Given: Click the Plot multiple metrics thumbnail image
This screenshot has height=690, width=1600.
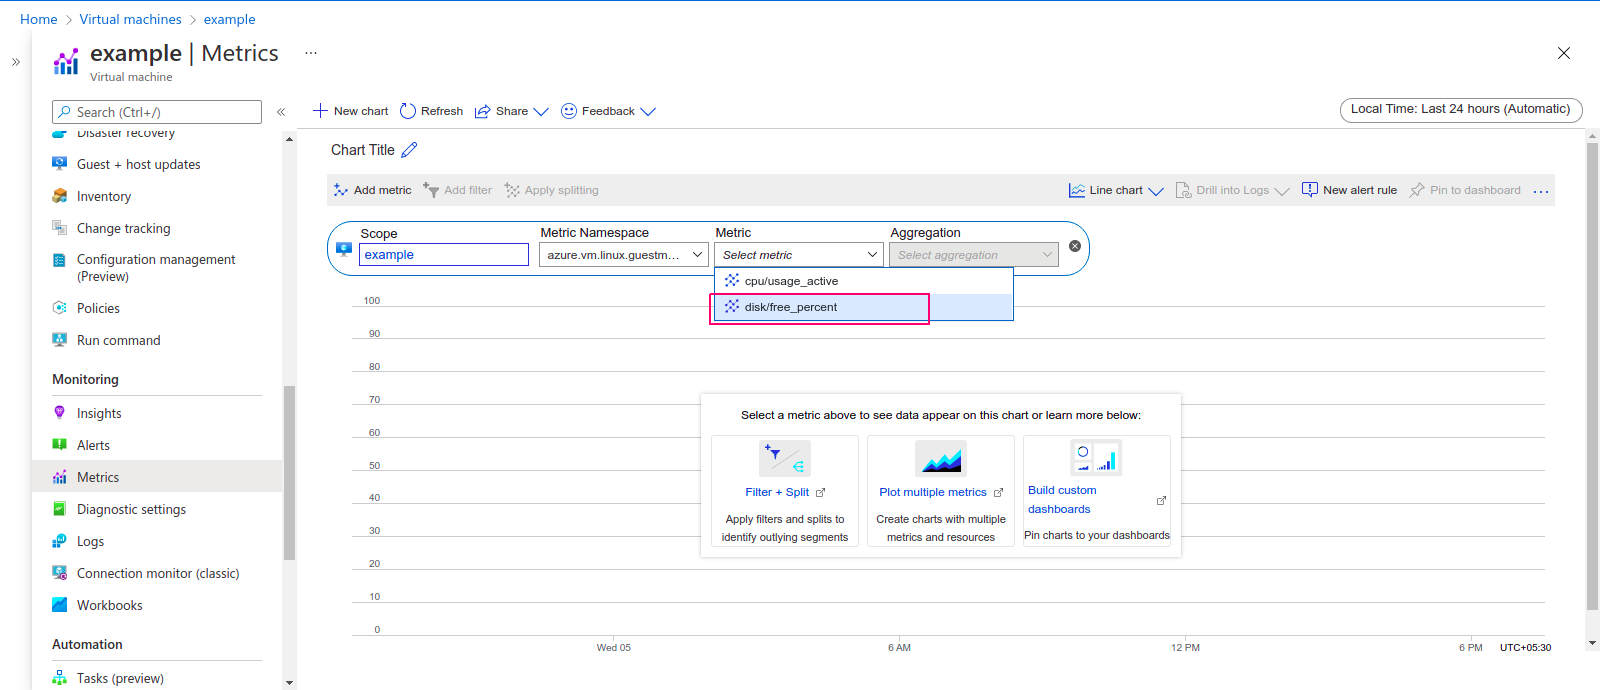Looking at the screenshot, I should coord(941,459).
